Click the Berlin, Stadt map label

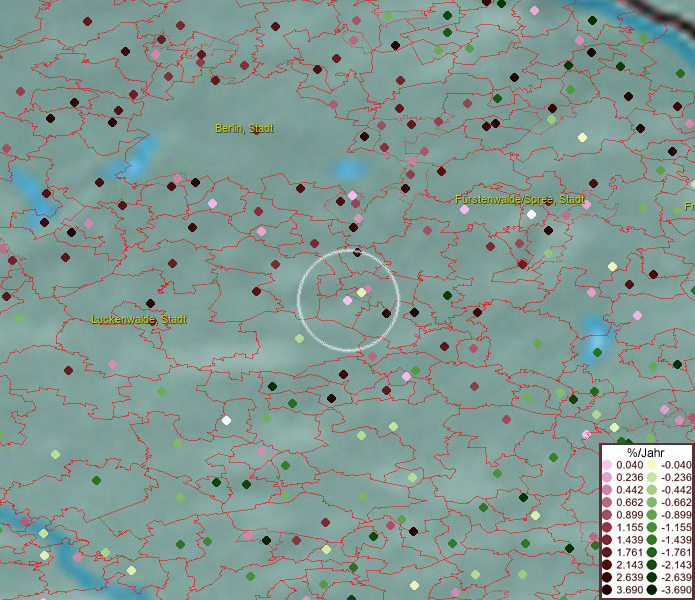click(244, 129)
